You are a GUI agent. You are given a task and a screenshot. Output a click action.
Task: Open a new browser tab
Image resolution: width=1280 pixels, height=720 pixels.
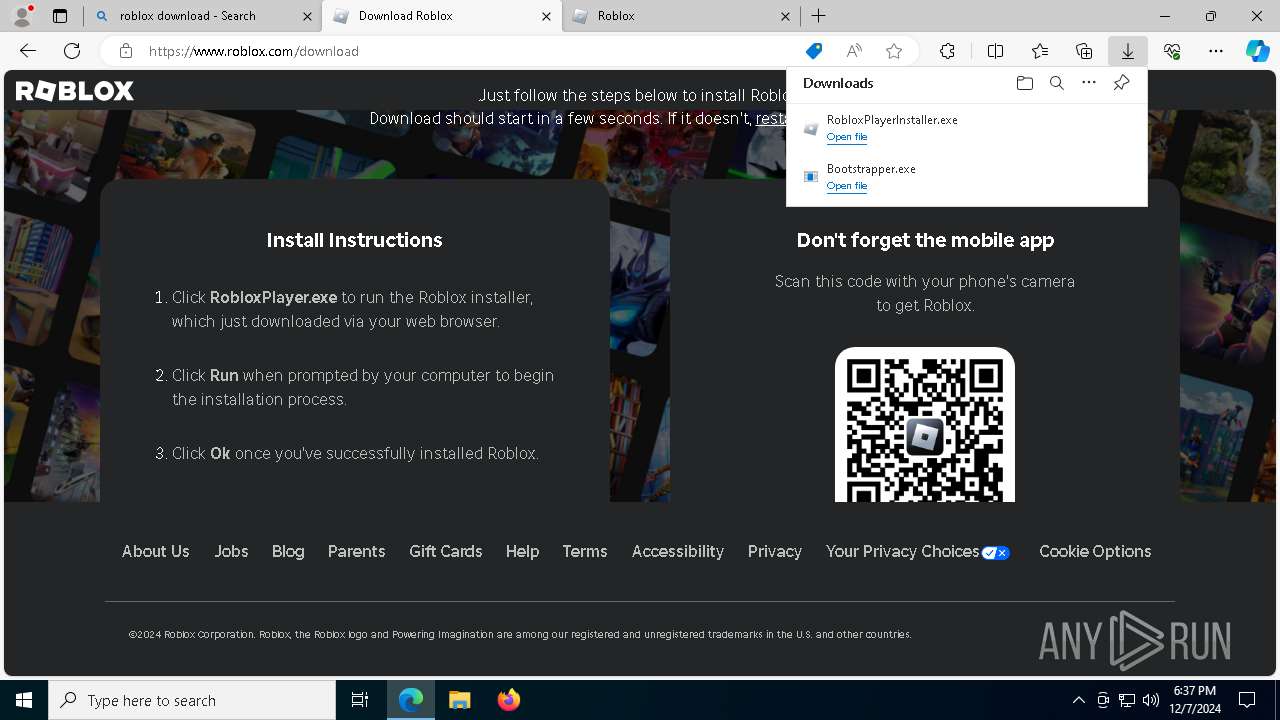pos(819,16)
